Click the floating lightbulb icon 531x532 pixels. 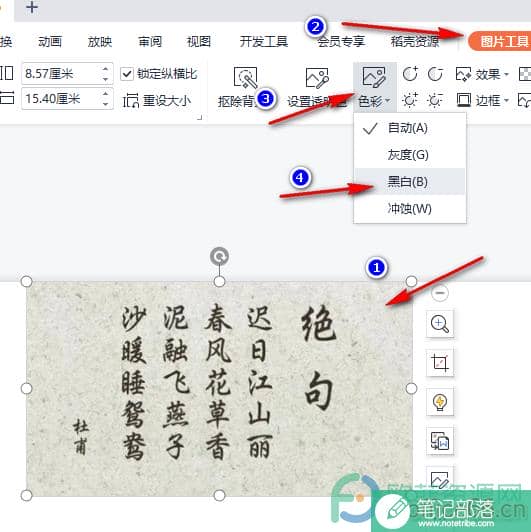coord(440,402)
